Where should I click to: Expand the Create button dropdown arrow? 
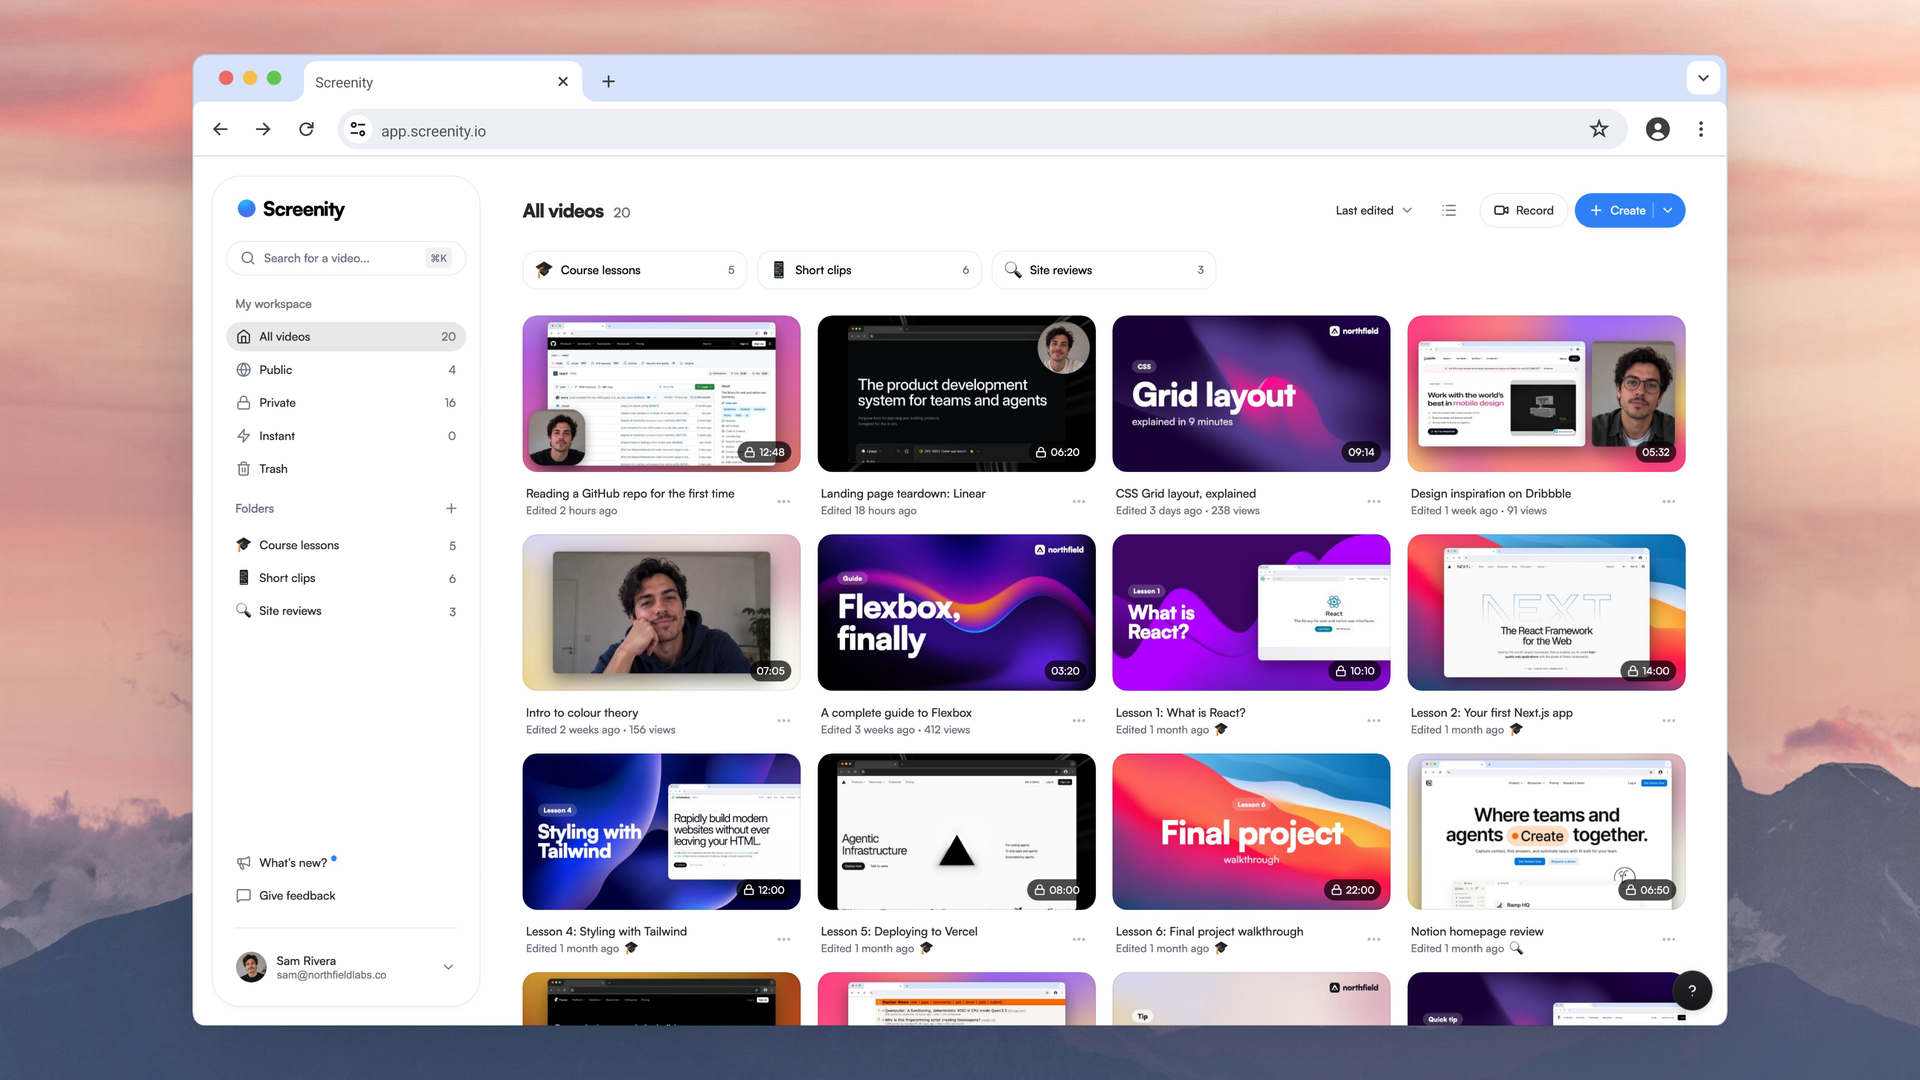click(1668, 210)
